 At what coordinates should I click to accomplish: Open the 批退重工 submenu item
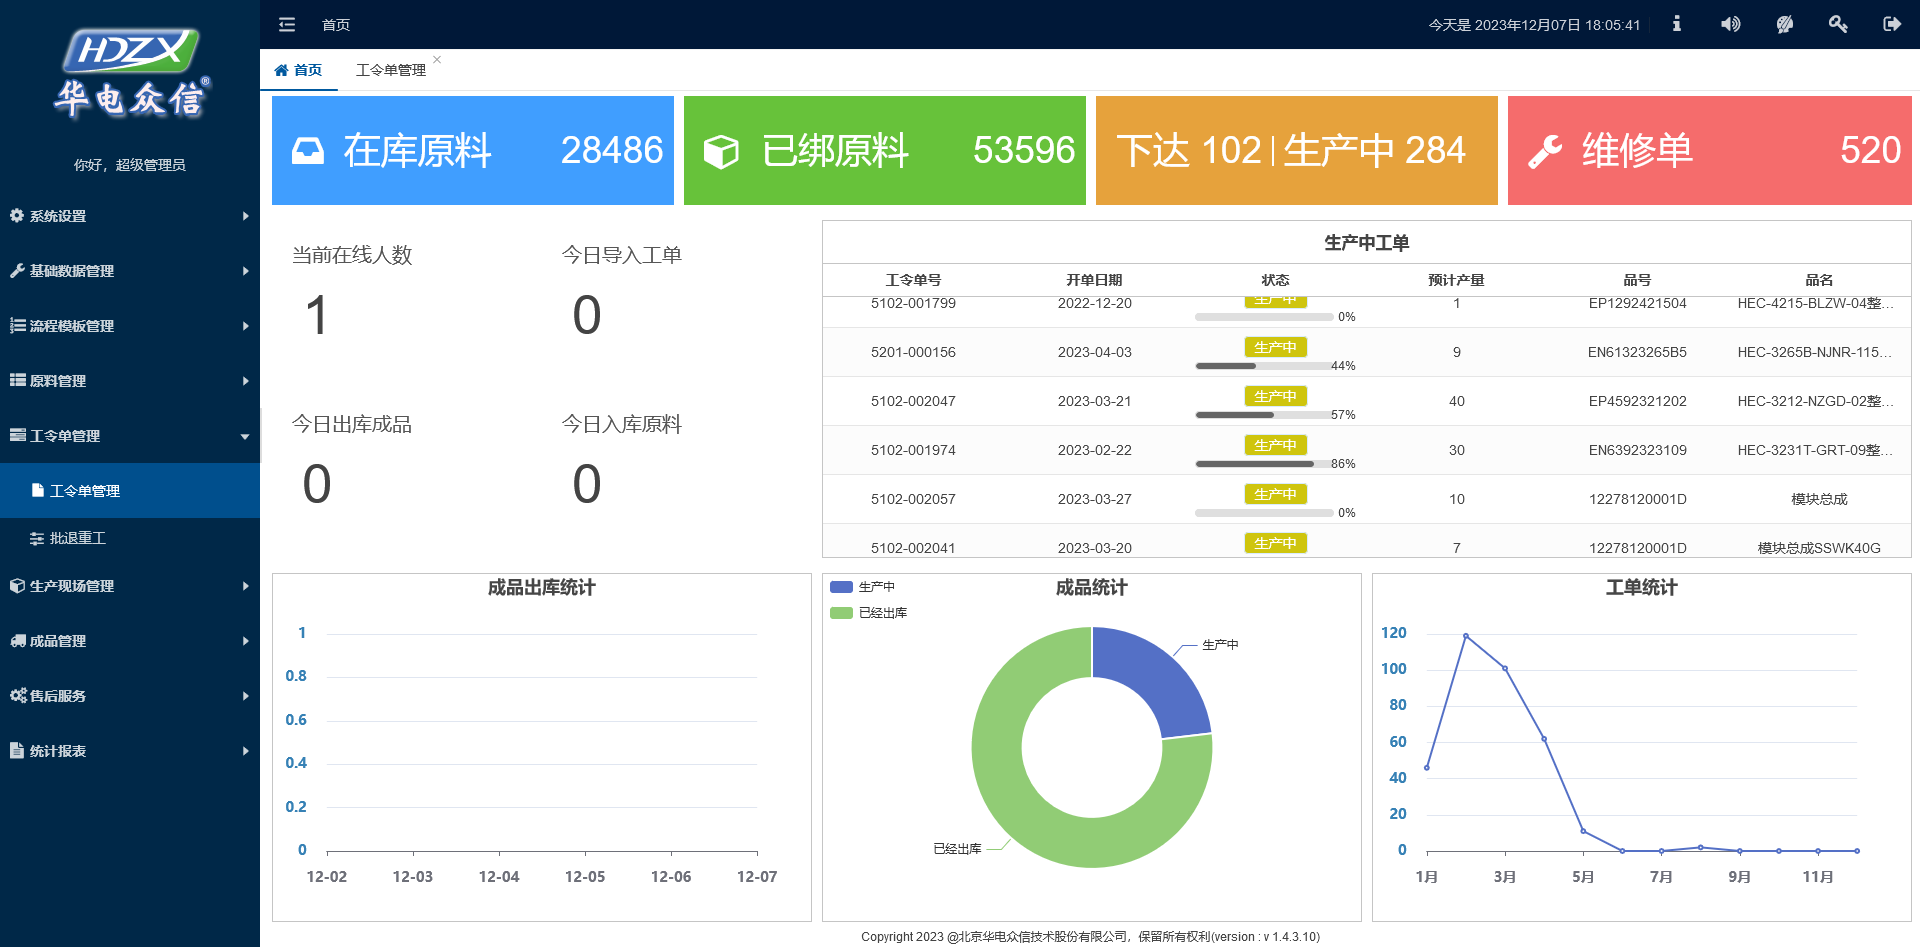tap(130, 538)
